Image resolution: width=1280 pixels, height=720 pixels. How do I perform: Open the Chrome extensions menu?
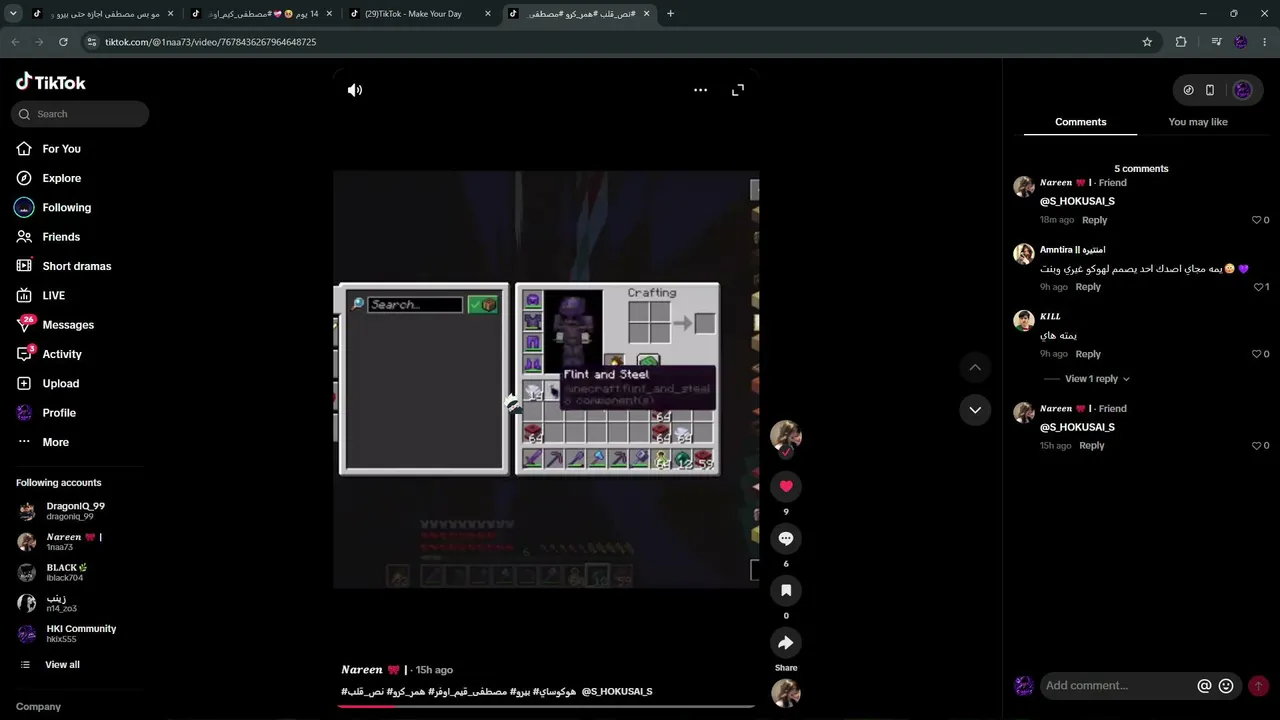pos(1181,42)
